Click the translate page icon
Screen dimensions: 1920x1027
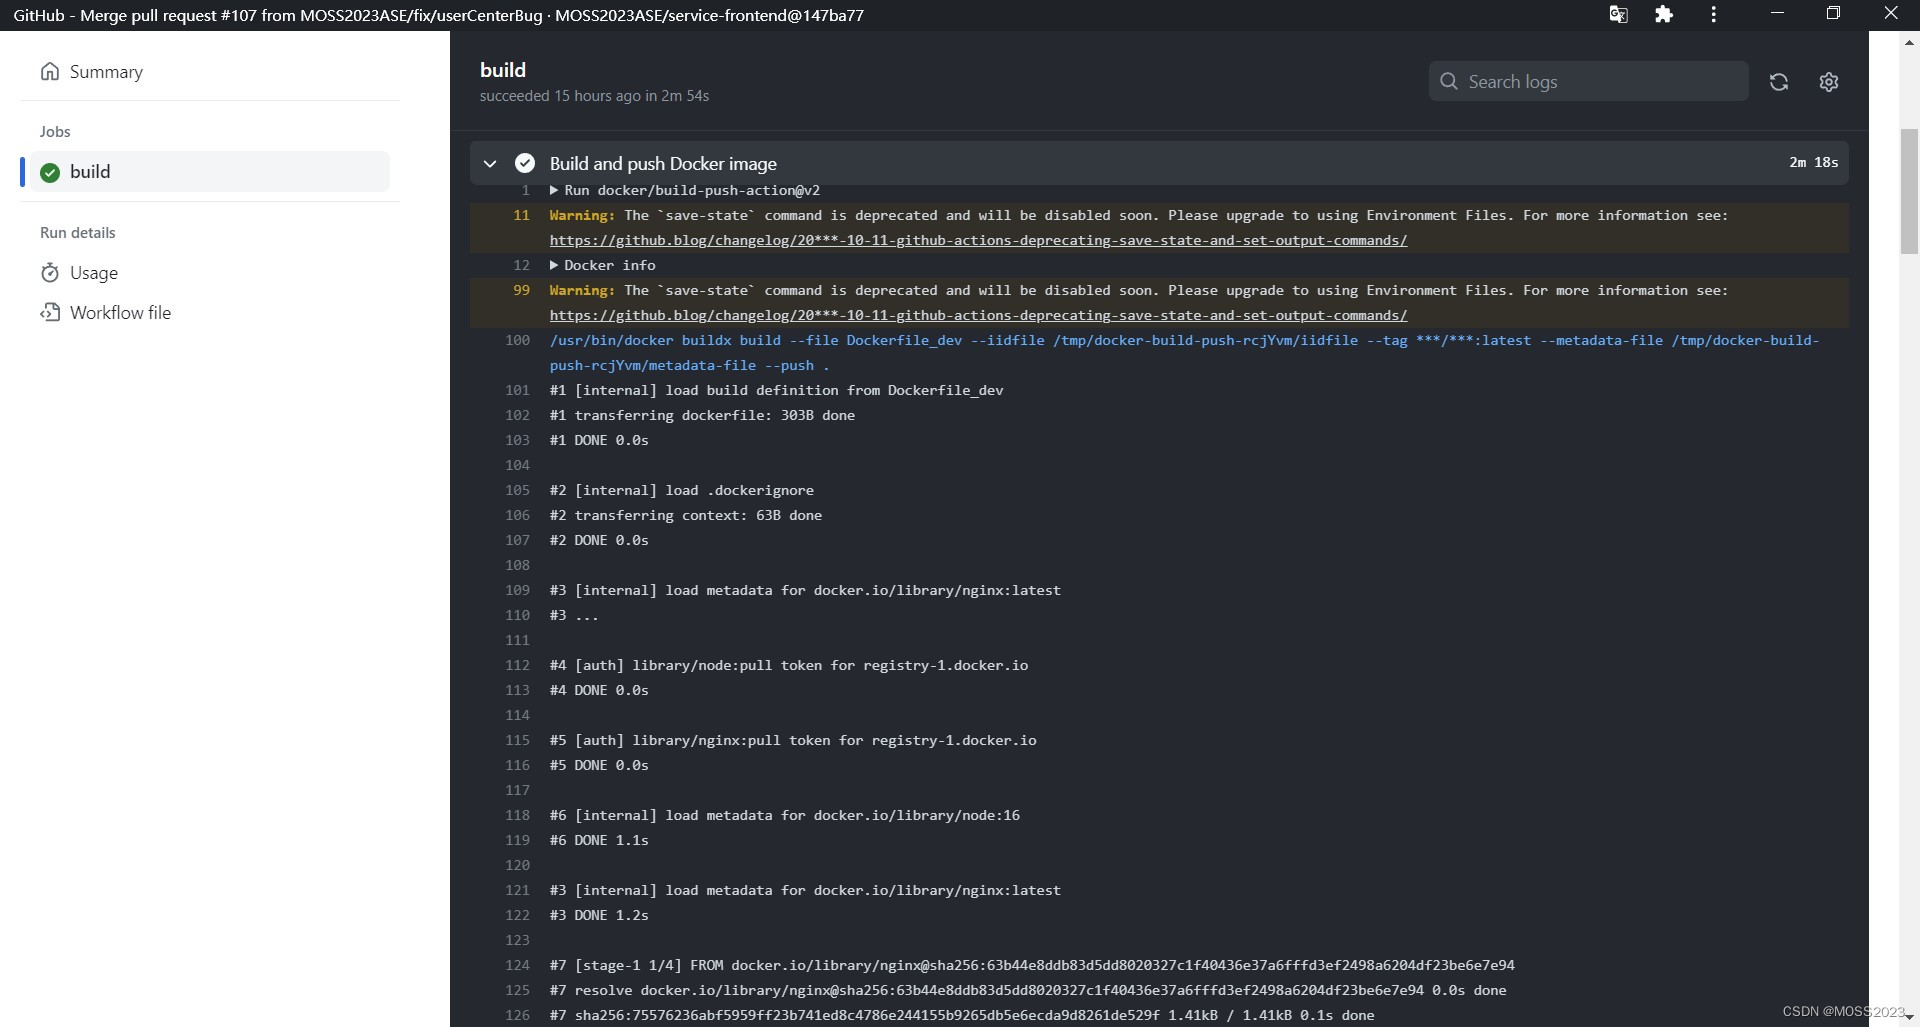pyautogui.click(x=1618, y=14)
